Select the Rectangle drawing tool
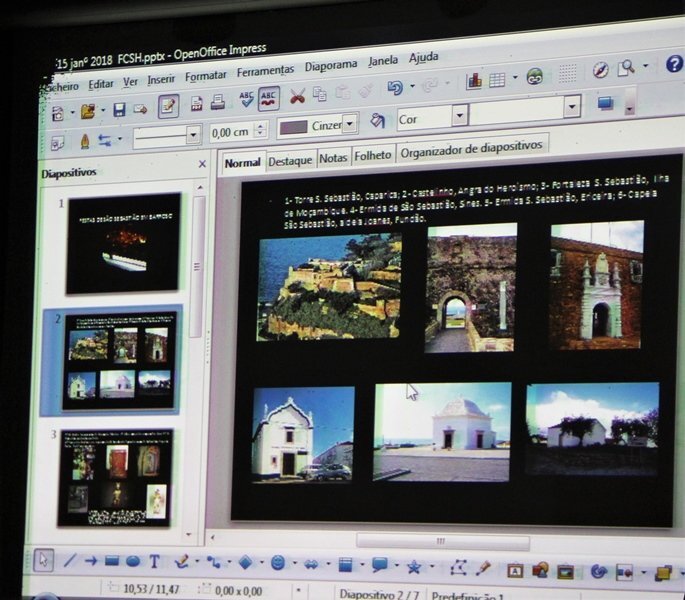Image resolution: width=685 pixels, height=600 pixels. tap(112, 561)
